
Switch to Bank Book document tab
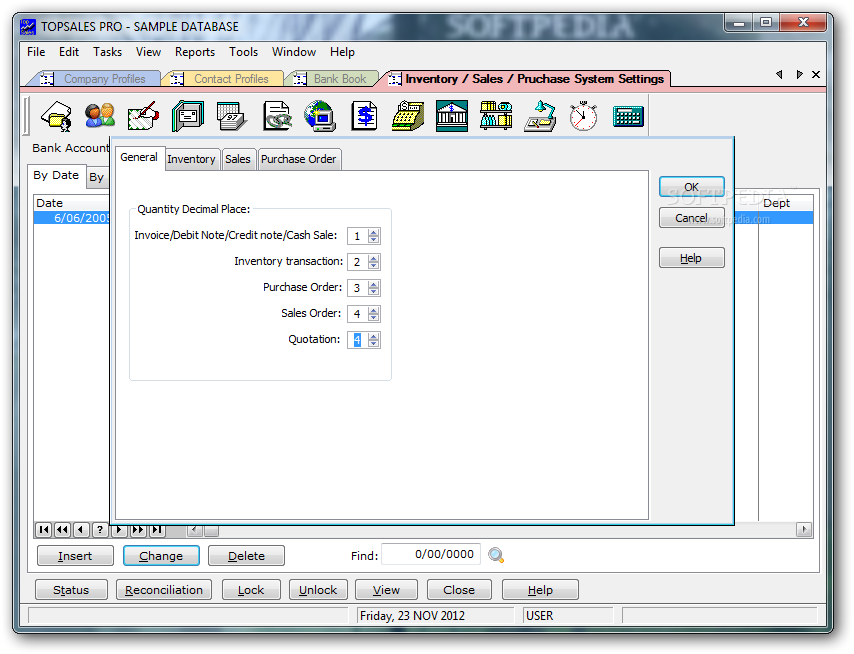pyautogui.click(x=340, y=79)
